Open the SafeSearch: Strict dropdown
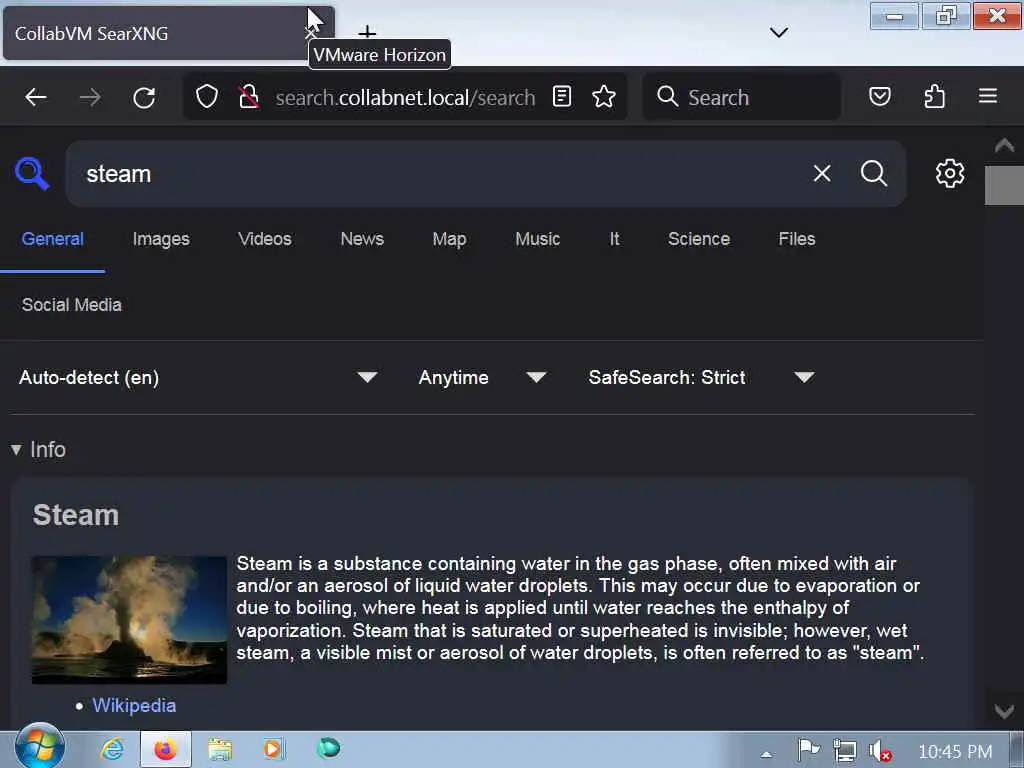Image resolution: width=1024 pixels, height=768 pixels. click(702, 377)
